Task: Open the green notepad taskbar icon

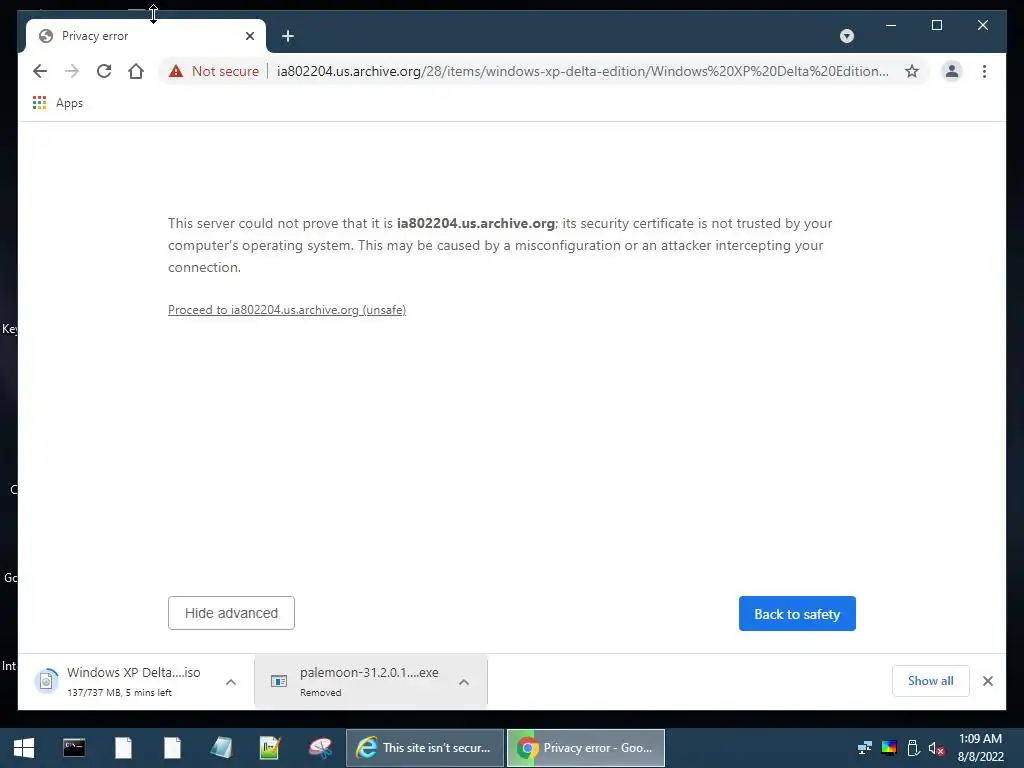Action: tap(270, 748)
